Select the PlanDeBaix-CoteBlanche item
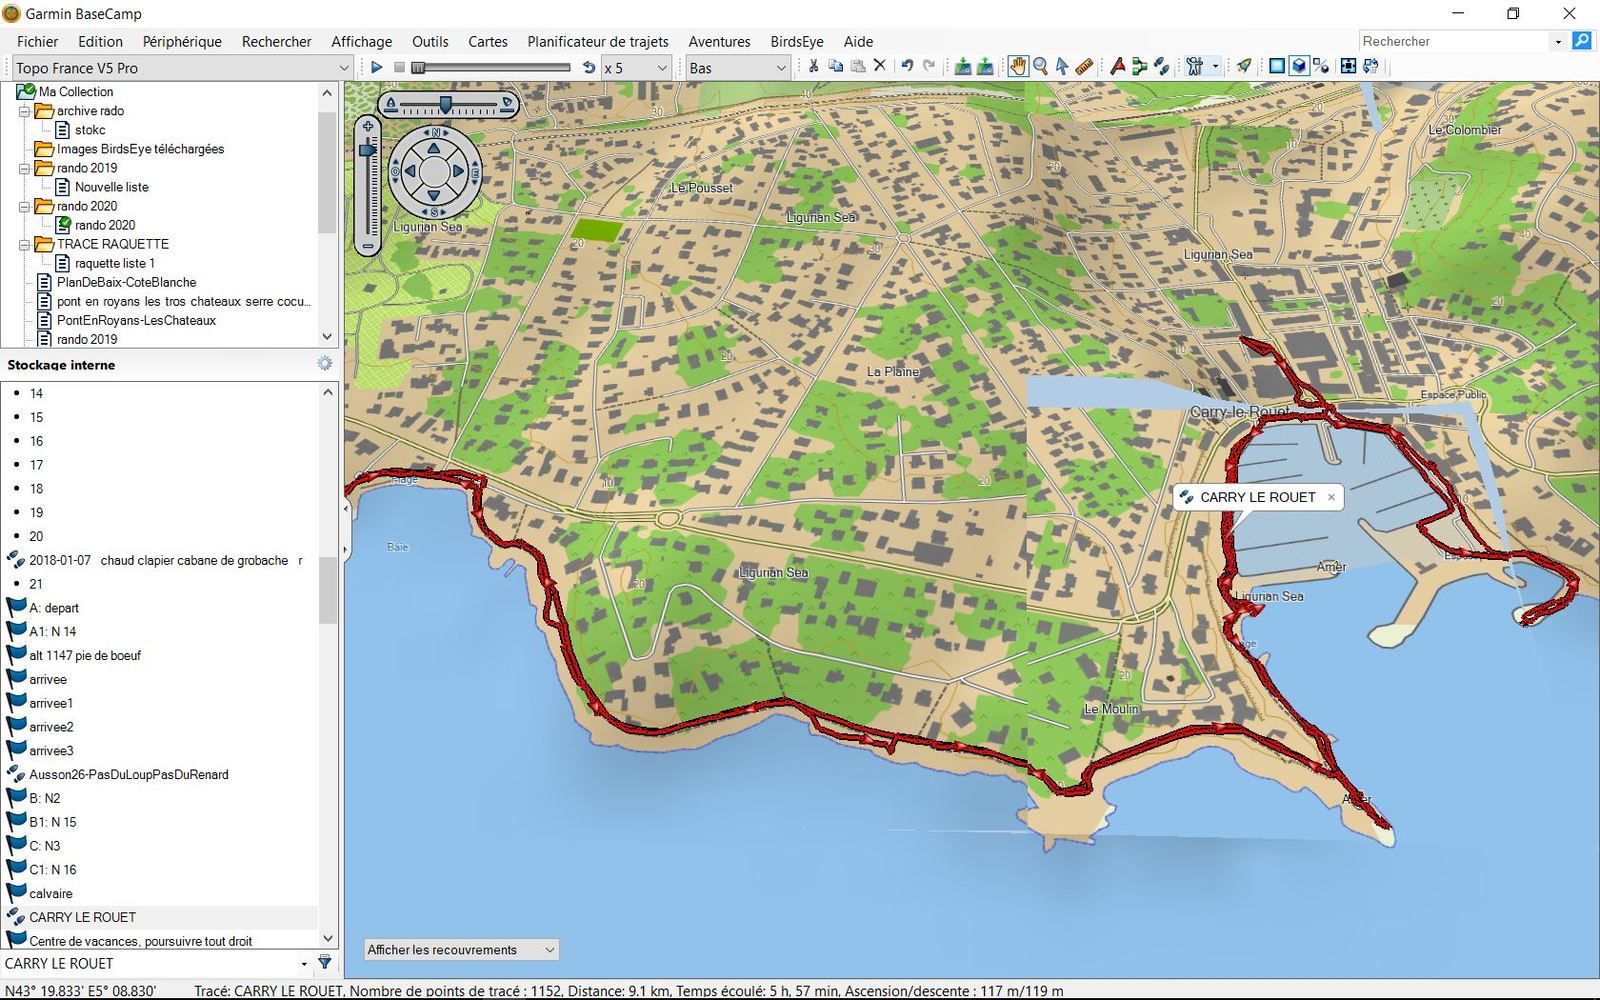 [126, 282]
